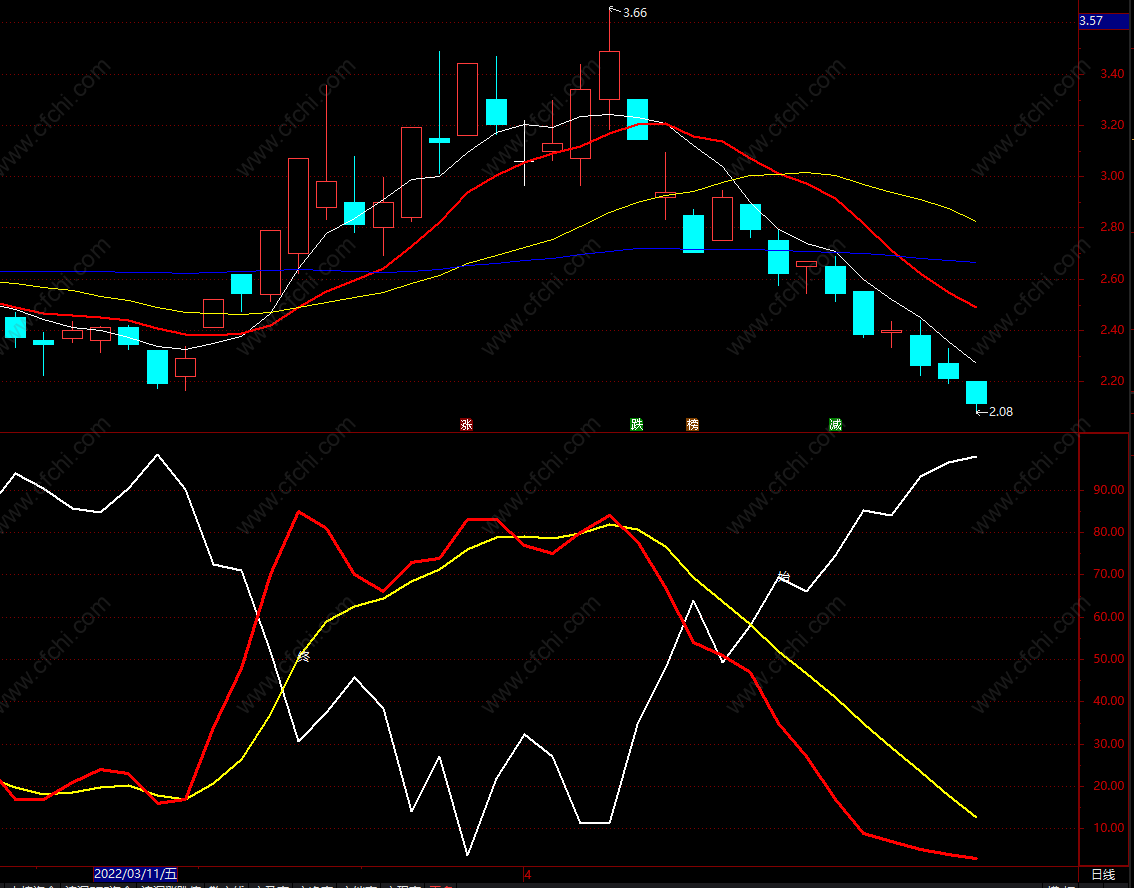Image resolution: width=1134 pixels, height=888 pixels.
Task: Select the 2.08 low price label
Action: [x=1001, y=411]
